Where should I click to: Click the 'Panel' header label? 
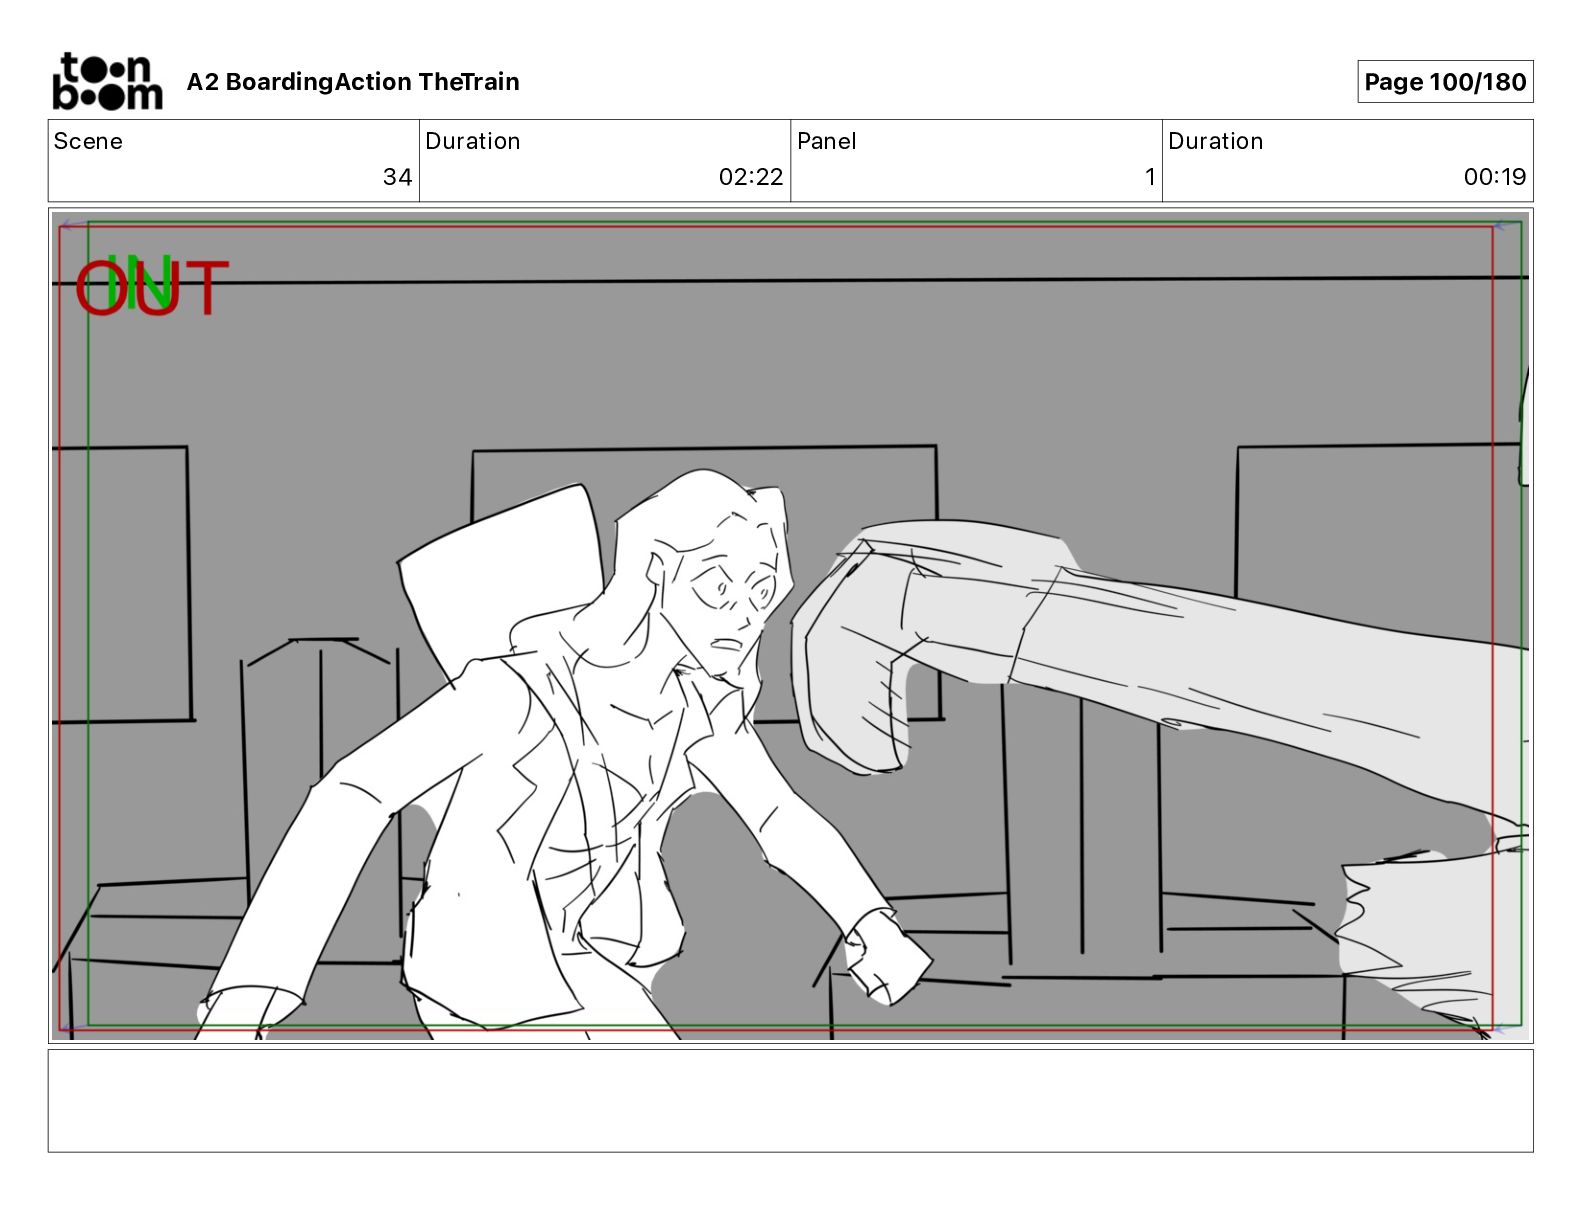[x=827, y=141]
